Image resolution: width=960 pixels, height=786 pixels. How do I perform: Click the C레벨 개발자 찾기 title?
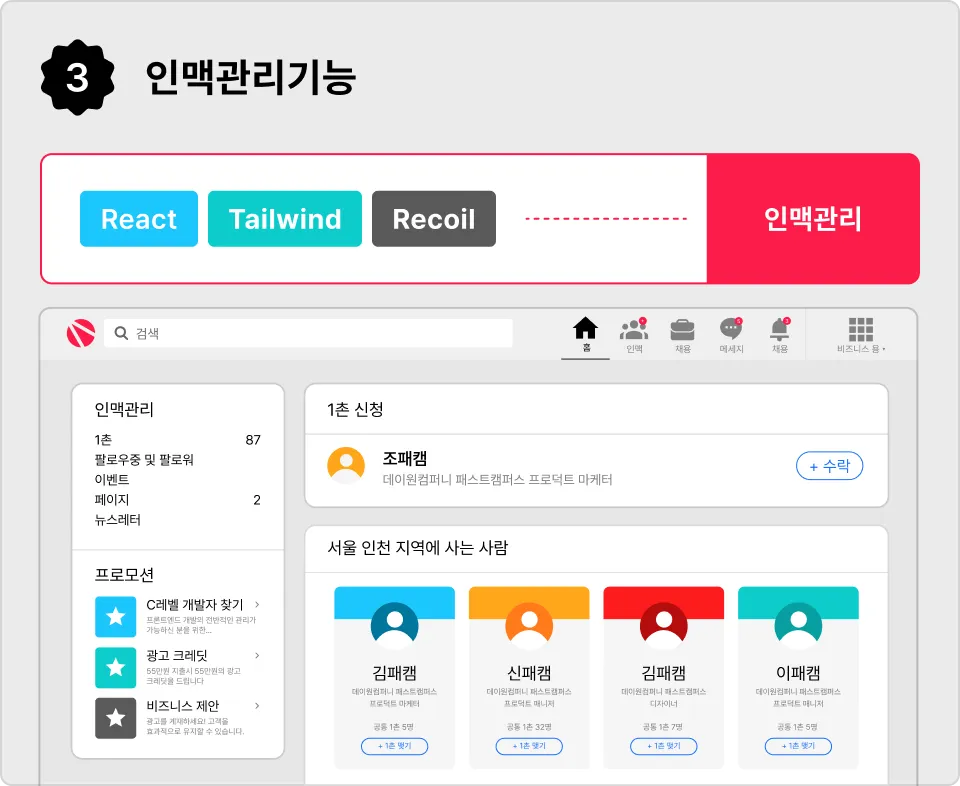pyautogui.click(x=195, y=605)
